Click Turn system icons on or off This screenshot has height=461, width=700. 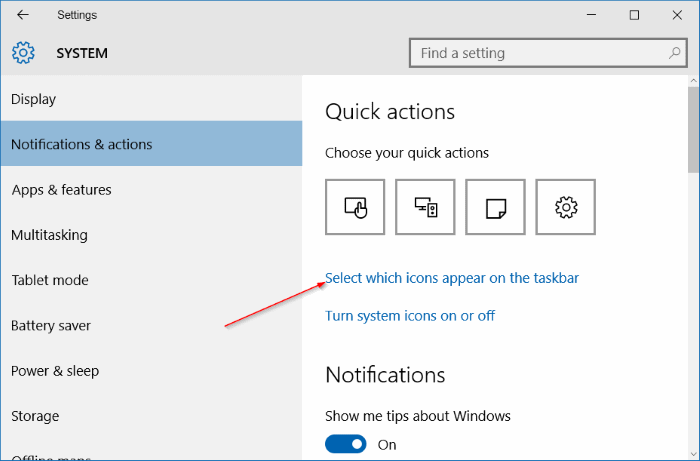click(410, 316)
